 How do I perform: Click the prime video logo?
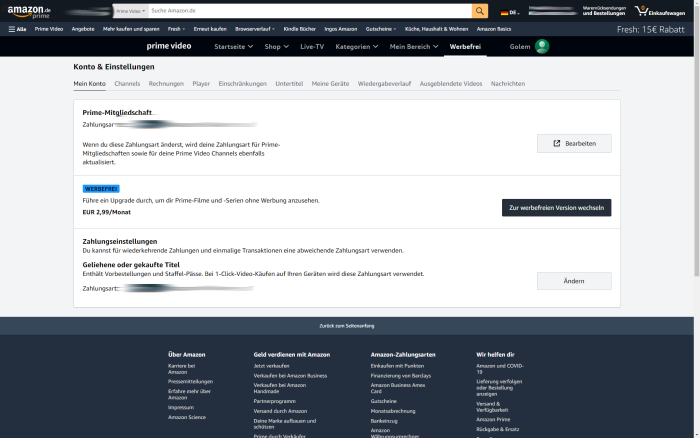pyautogui.click(x=169, y=46)
